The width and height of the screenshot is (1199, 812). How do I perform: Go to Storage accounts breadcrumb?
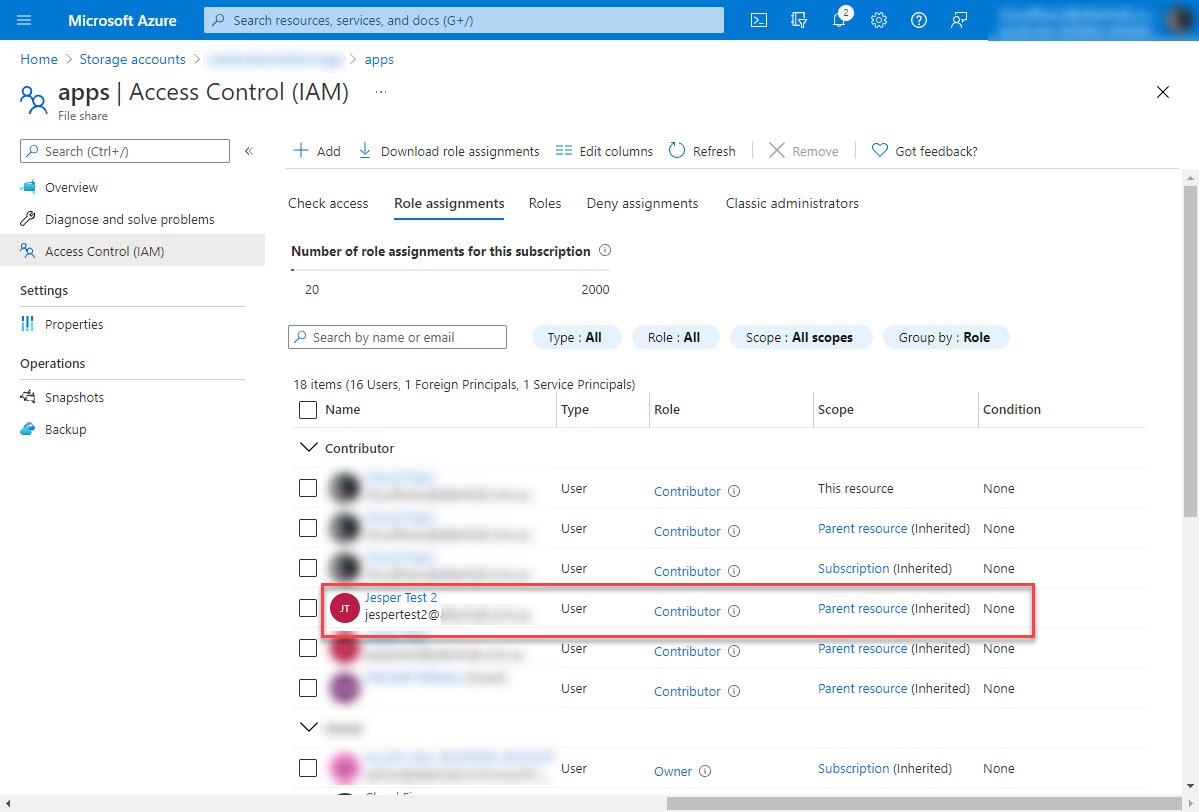132,59
